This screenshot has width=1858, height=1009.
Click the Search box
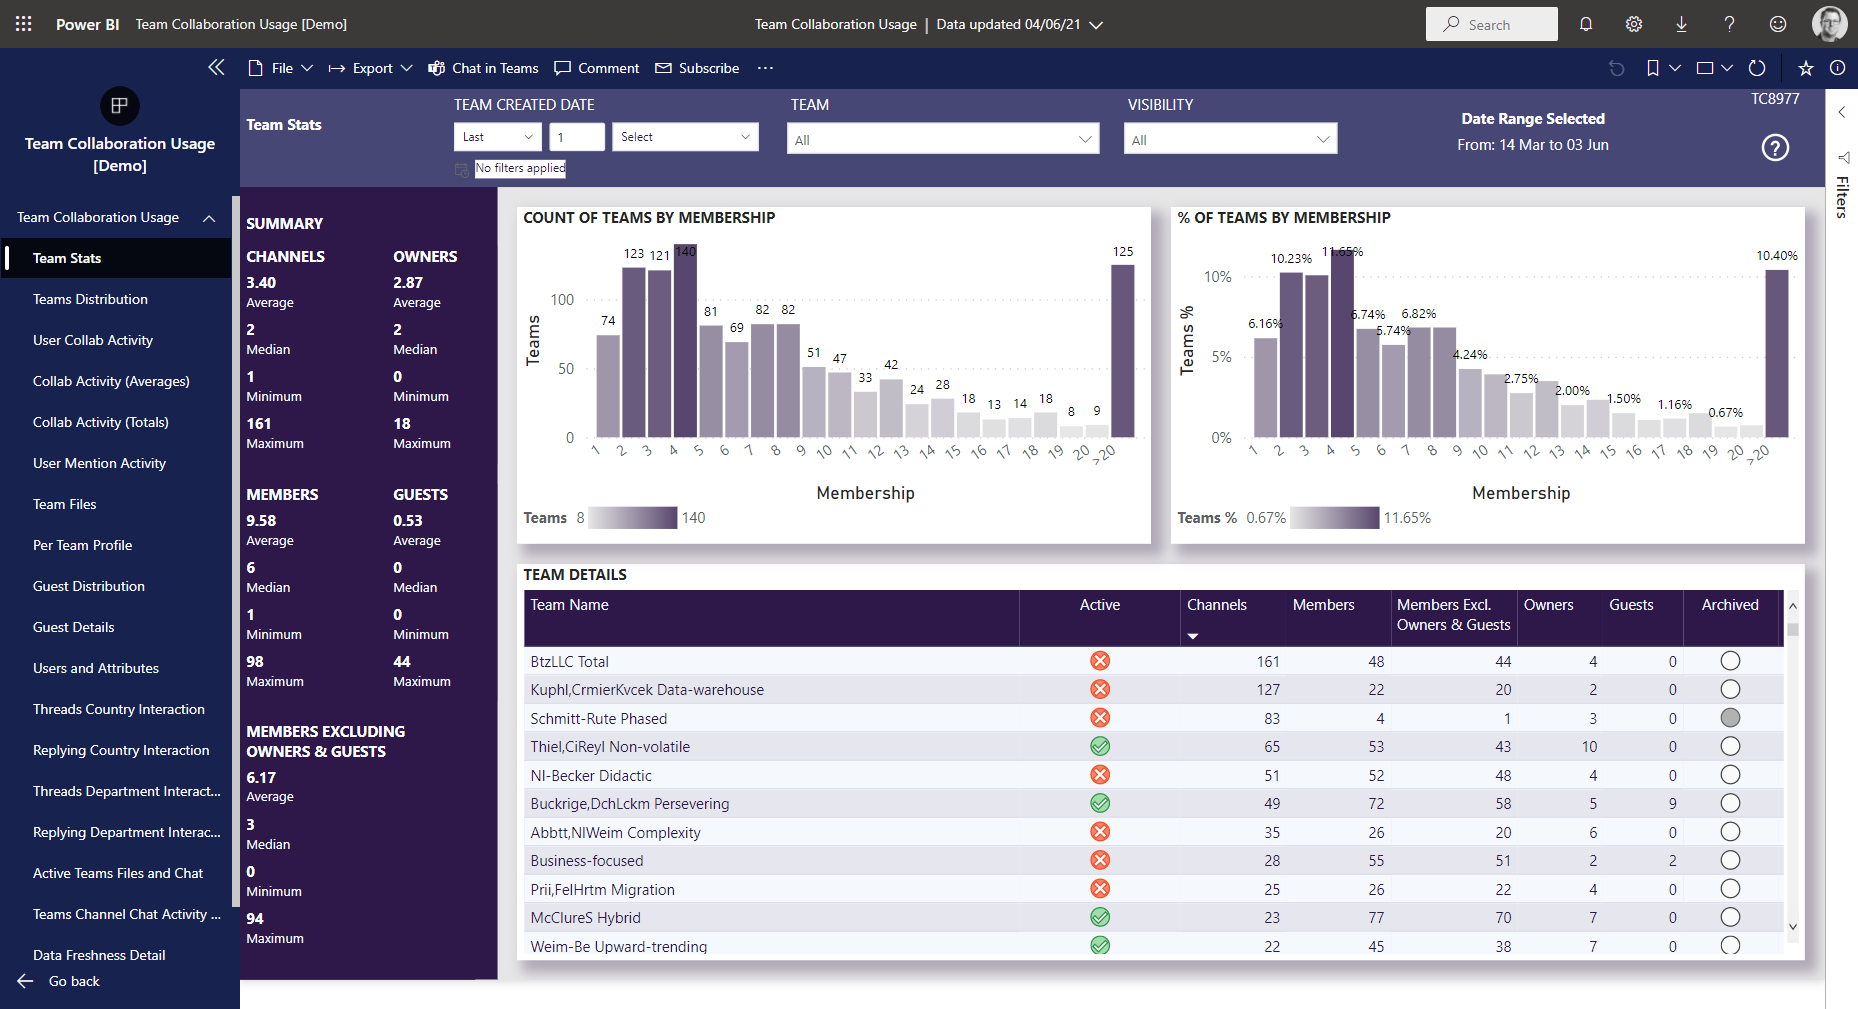(1491, 24)
